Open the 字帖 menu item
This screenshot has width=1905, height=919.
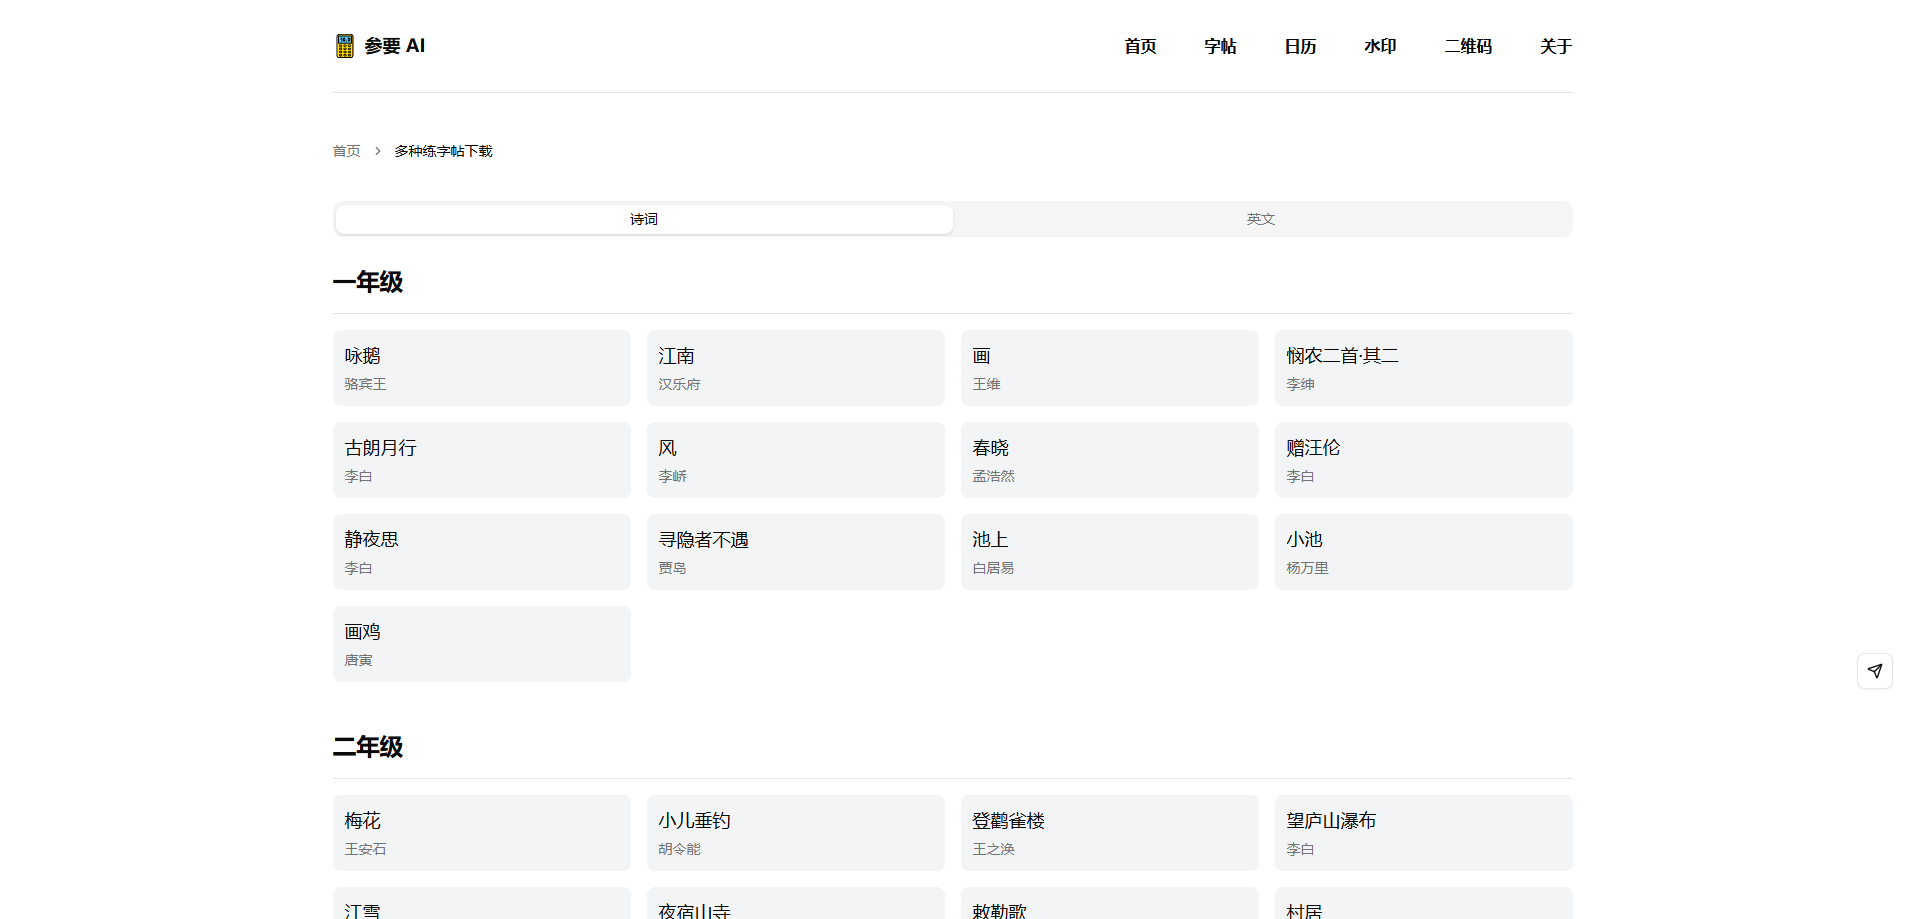click(x=1220, y=46)
